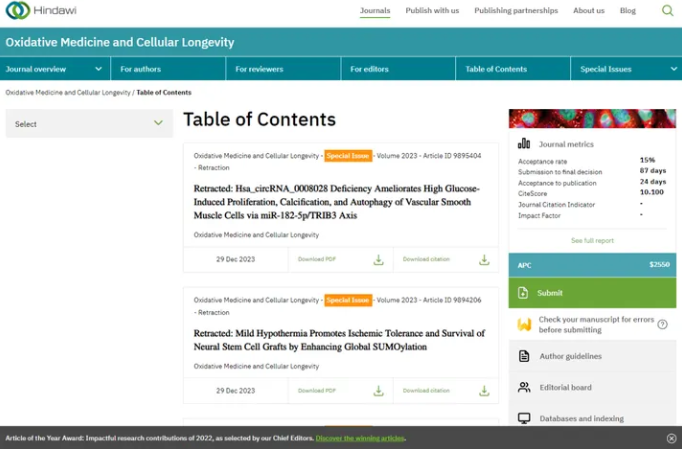Click 'Article ID 9895404' text

click(x=452, y=156)
